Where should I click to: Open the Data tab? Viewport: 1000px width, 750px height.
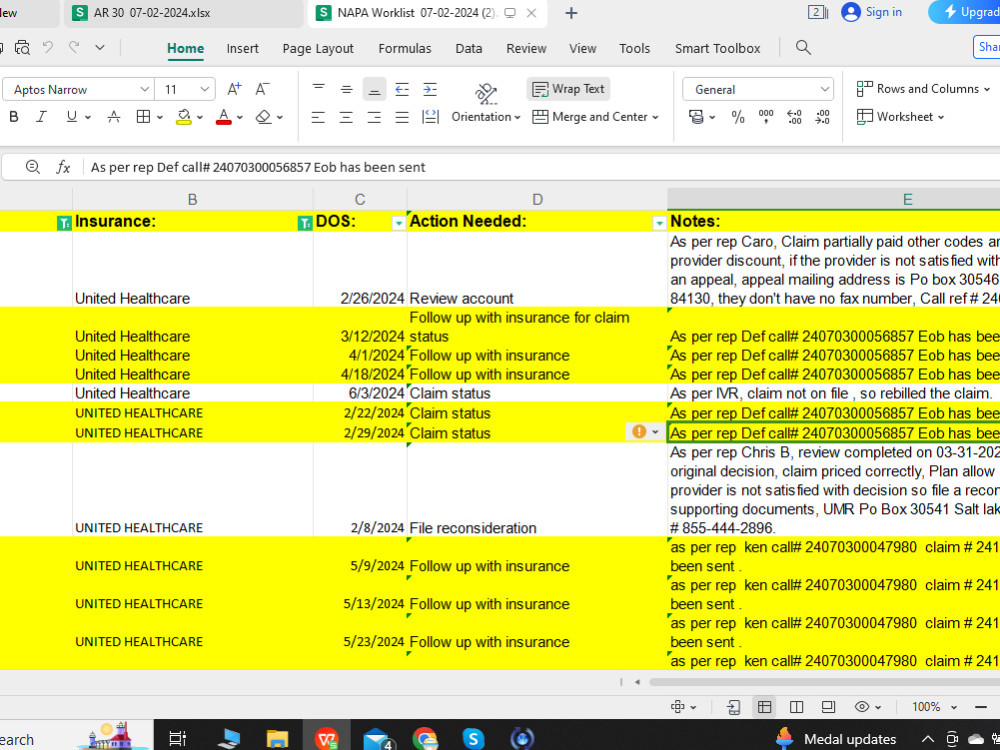tap(469, 48)
